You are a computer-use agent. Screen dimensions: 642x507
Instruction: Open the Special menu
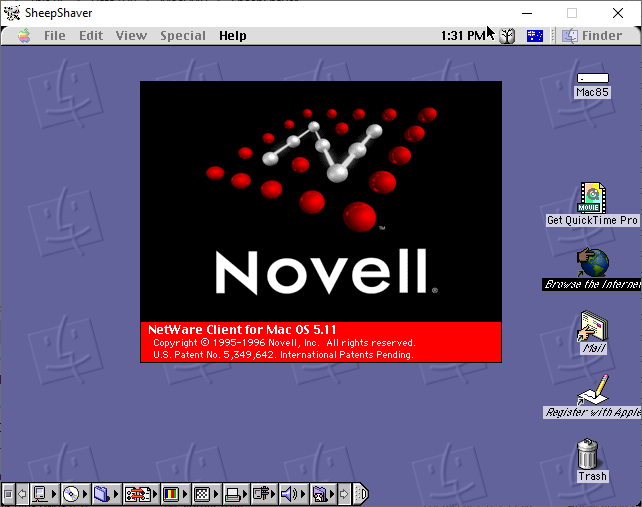pos(183,36)
